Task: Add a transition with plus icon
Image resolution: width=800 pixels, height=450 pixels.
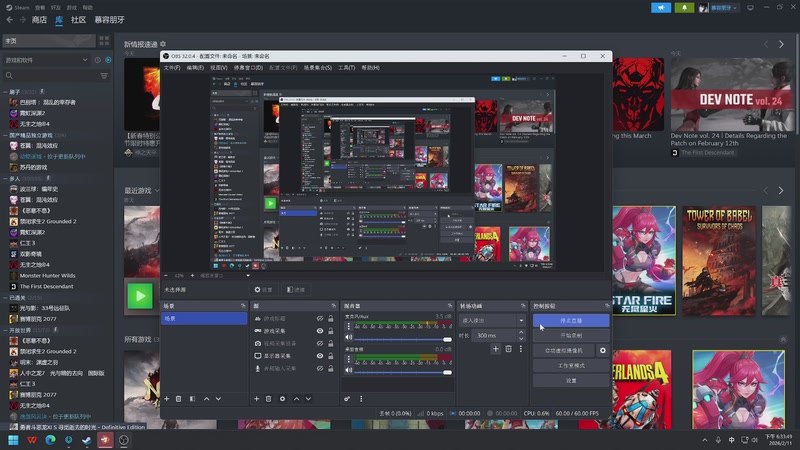Action: pos(495,349)
